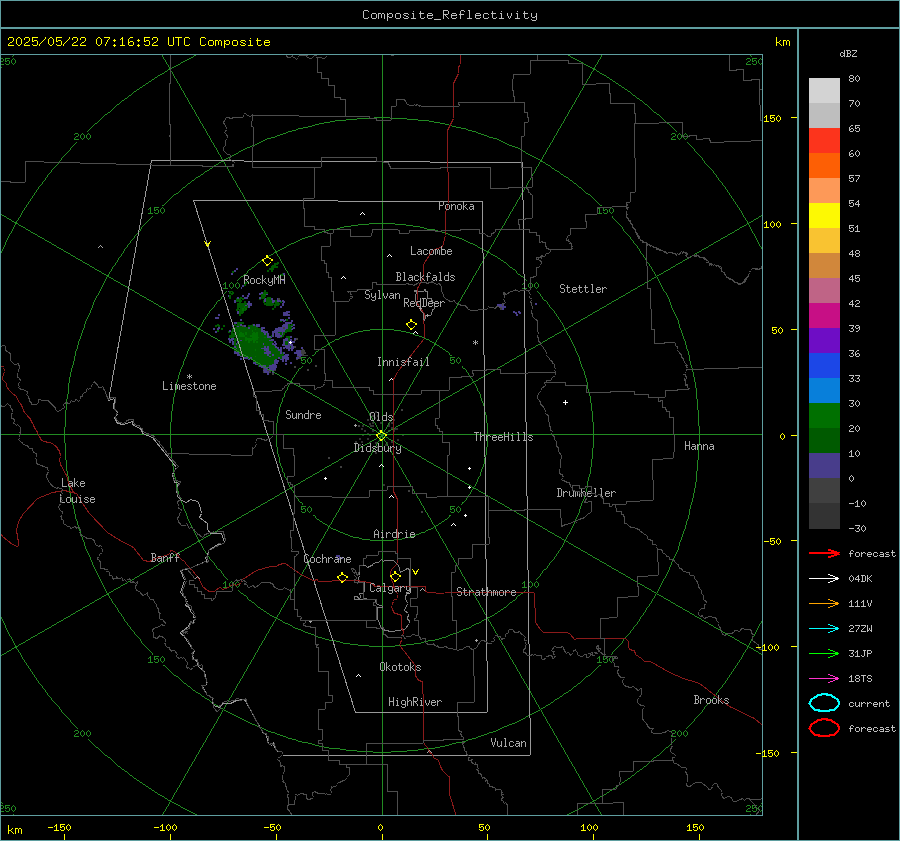Click the HighRiver label
The height and width of the screenshot is (841, 900).
coord(415,702)
